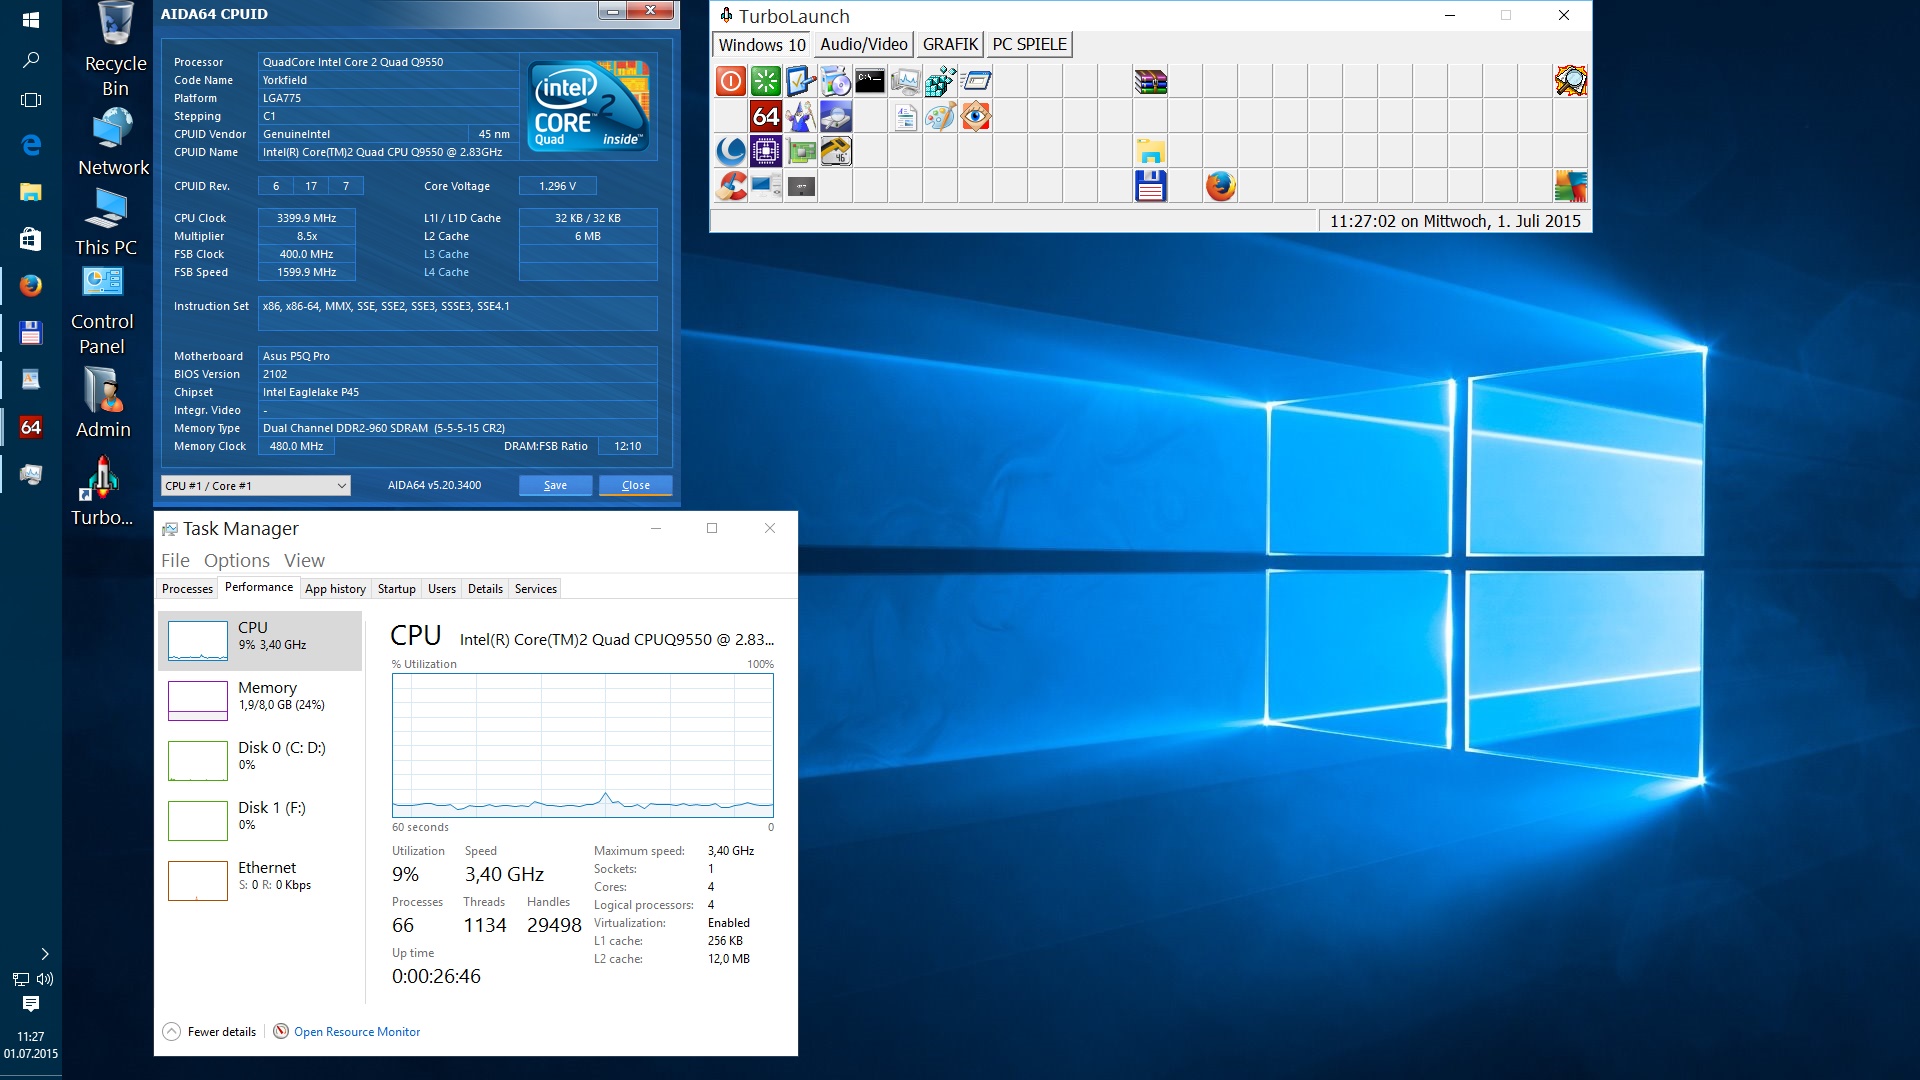
Task: Launch WinRAR from the TurboLaunch grid
Action: 1150,81
